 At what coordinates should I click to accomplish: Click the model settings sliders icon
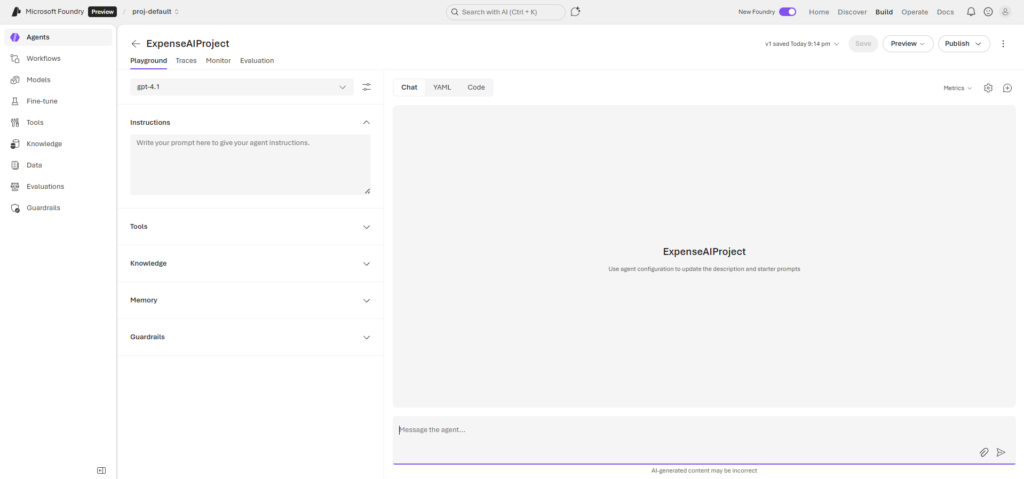coord(366,87)
